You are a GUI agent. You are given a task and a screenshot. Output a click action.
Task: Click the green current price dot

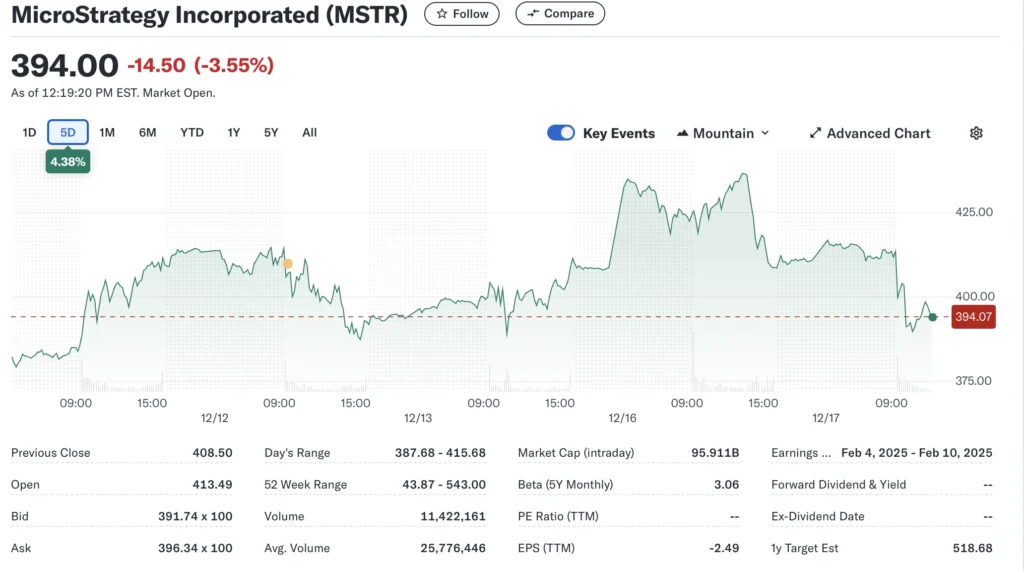tap(932, 317)
